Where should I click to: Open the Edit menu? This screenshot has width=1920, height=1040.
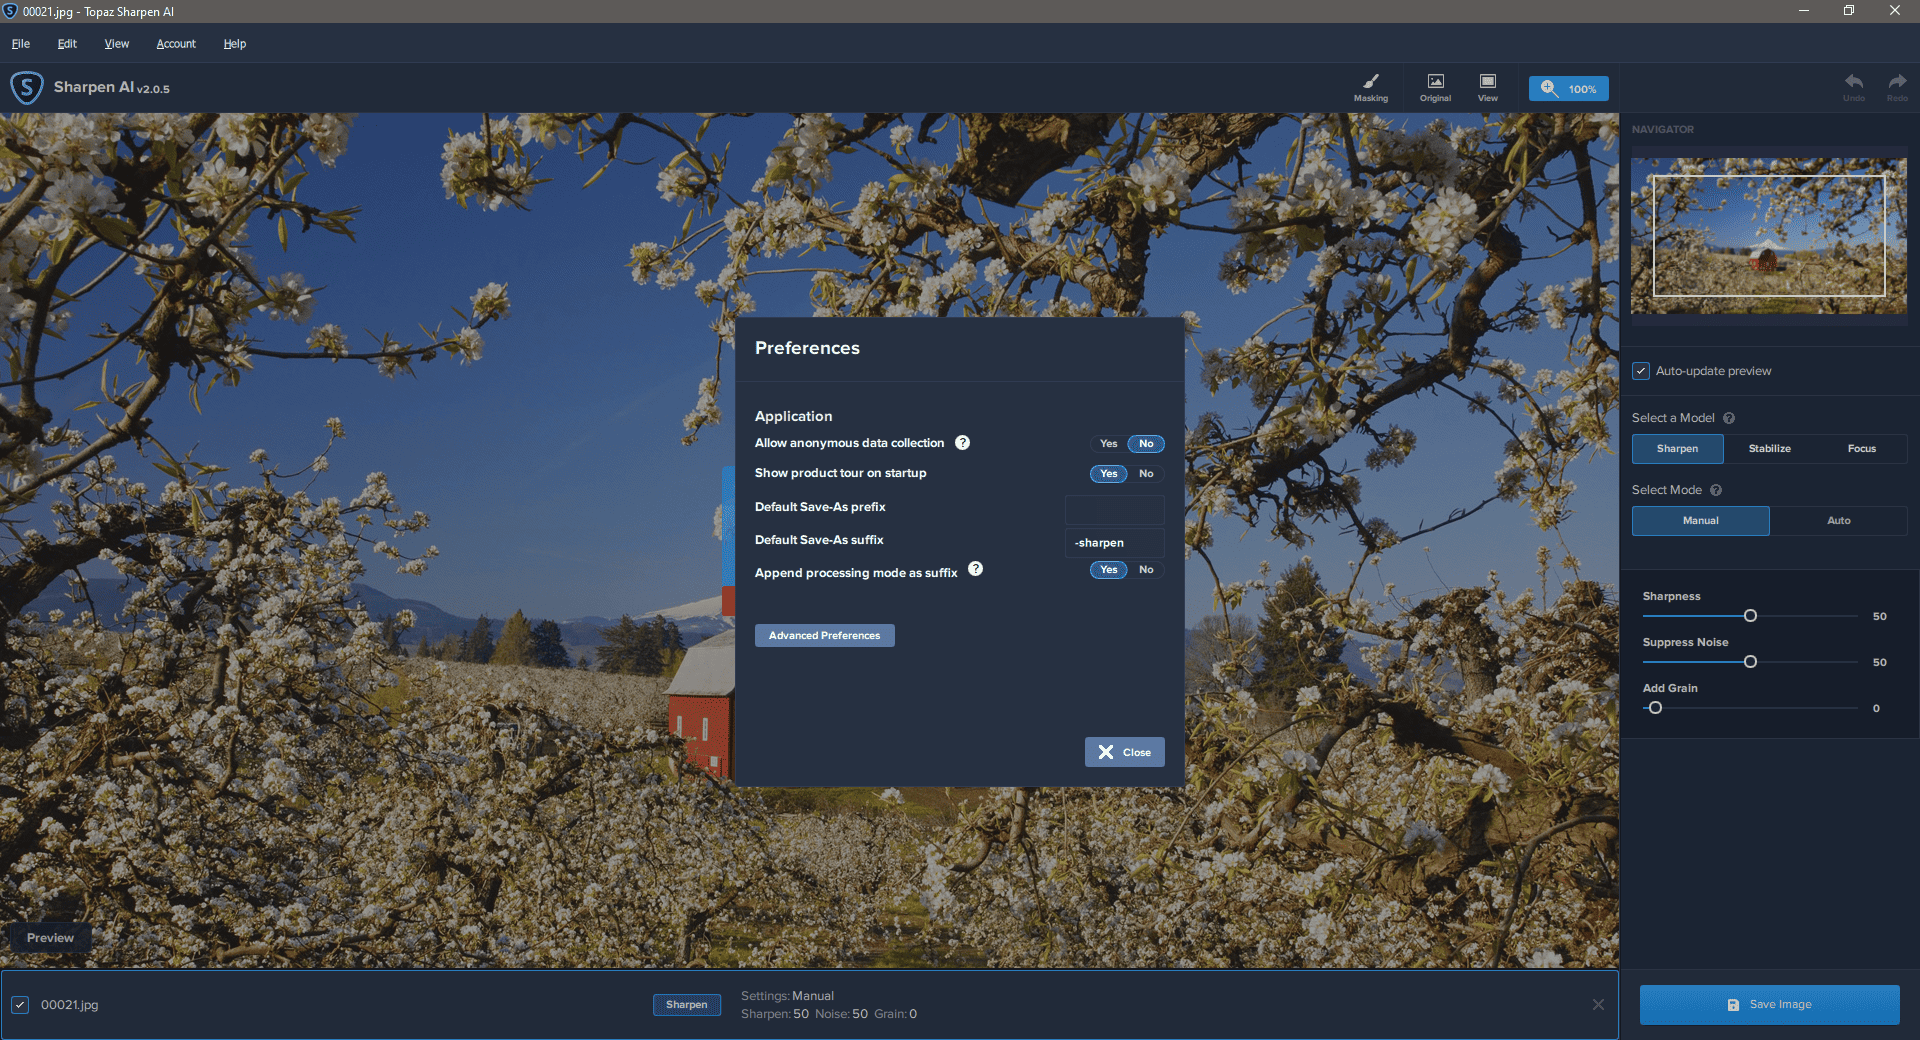pos(67,44)
